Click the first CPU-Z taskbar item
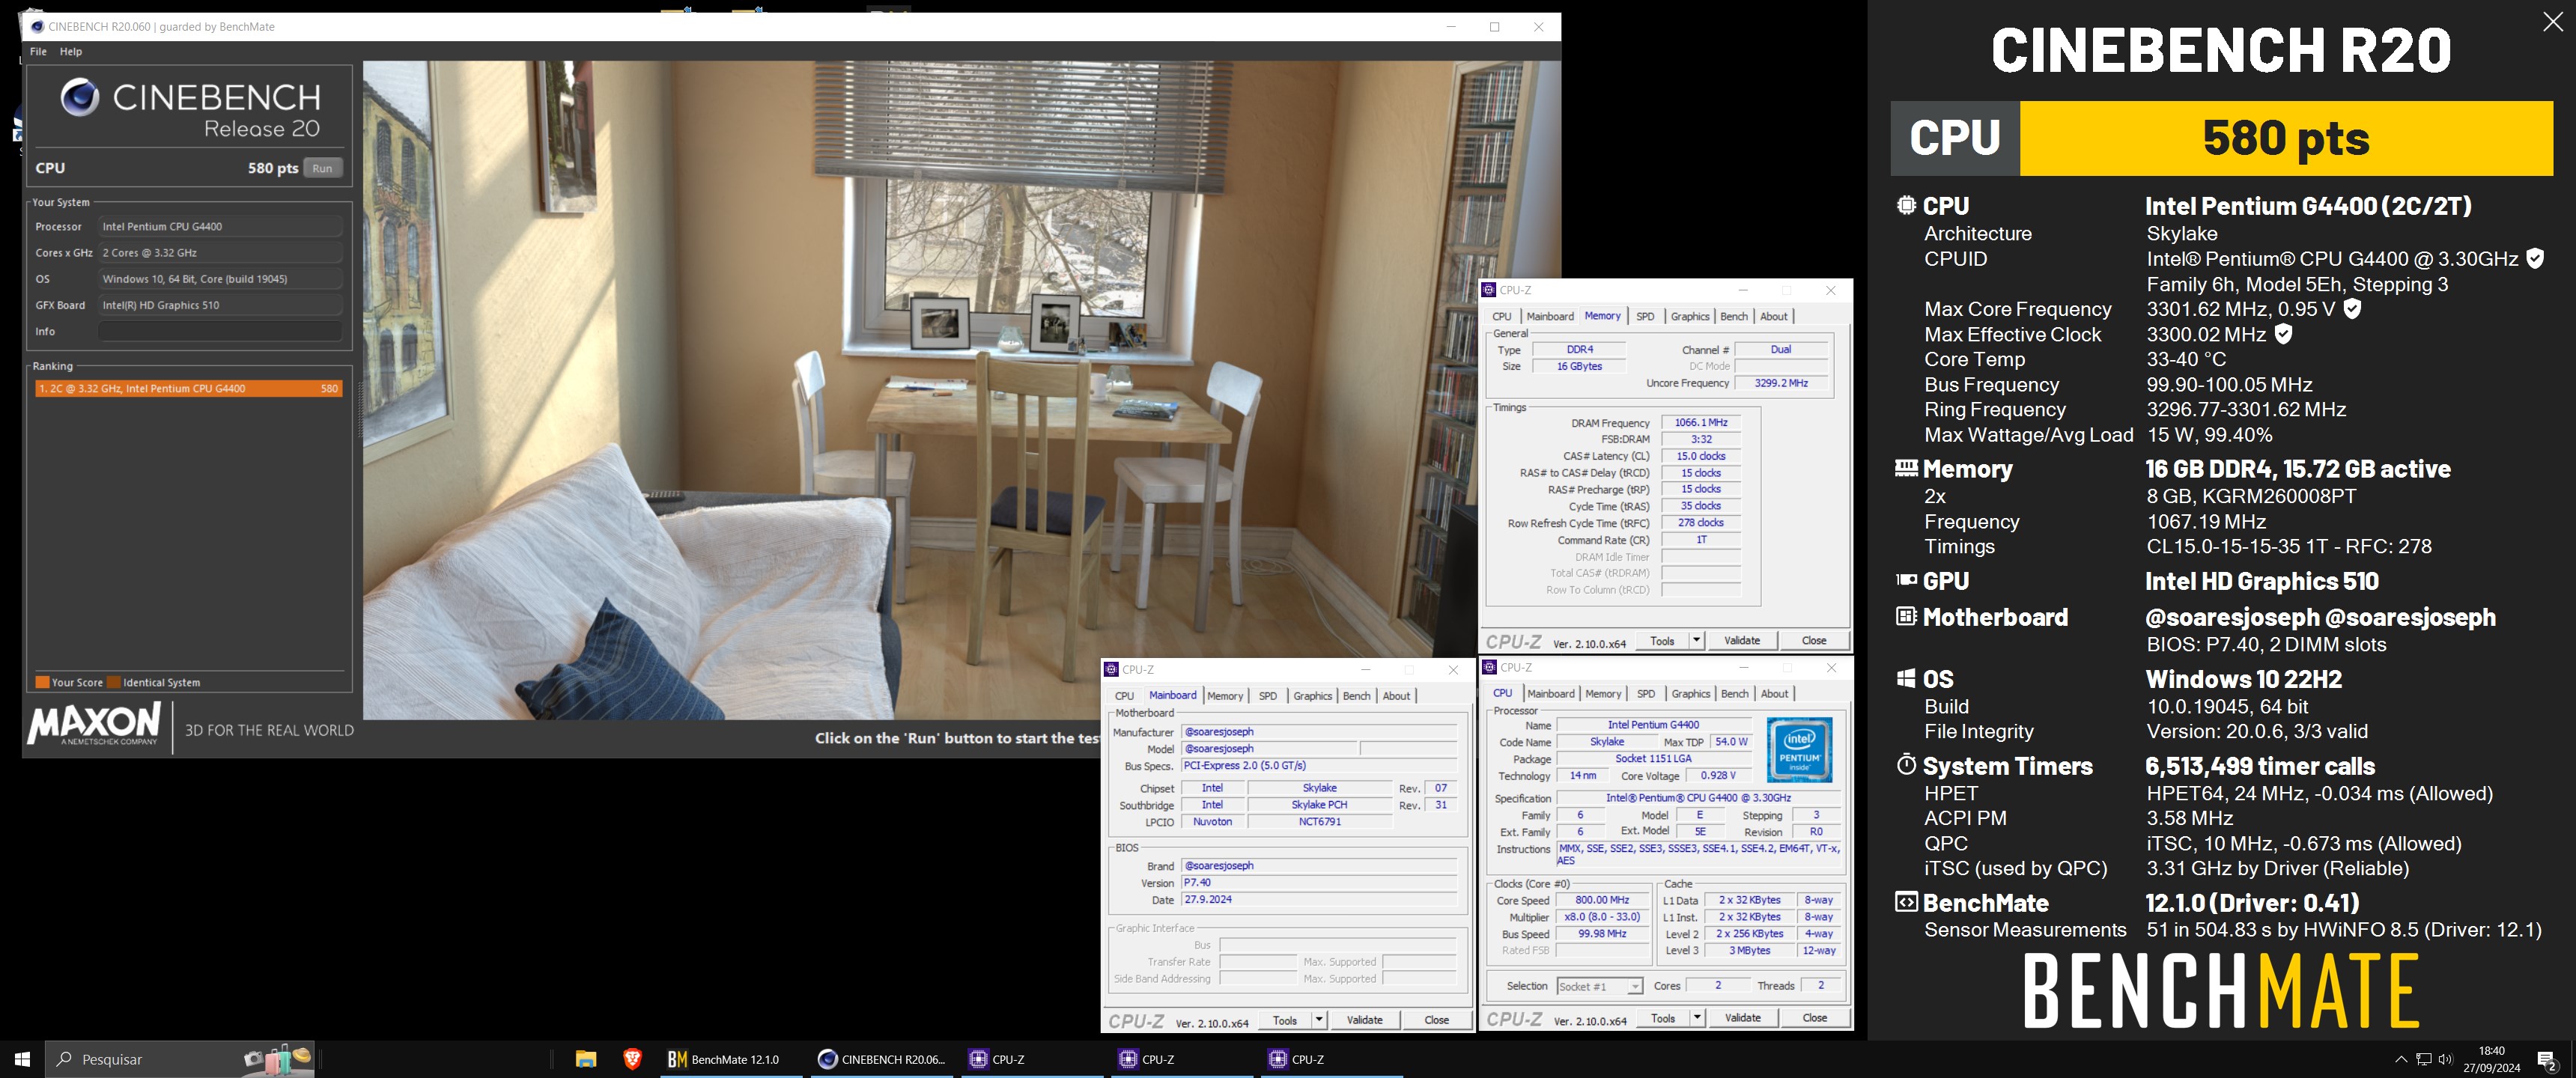The height and width of the screenshot is (1078, 2576). tap(1032, 1059)
